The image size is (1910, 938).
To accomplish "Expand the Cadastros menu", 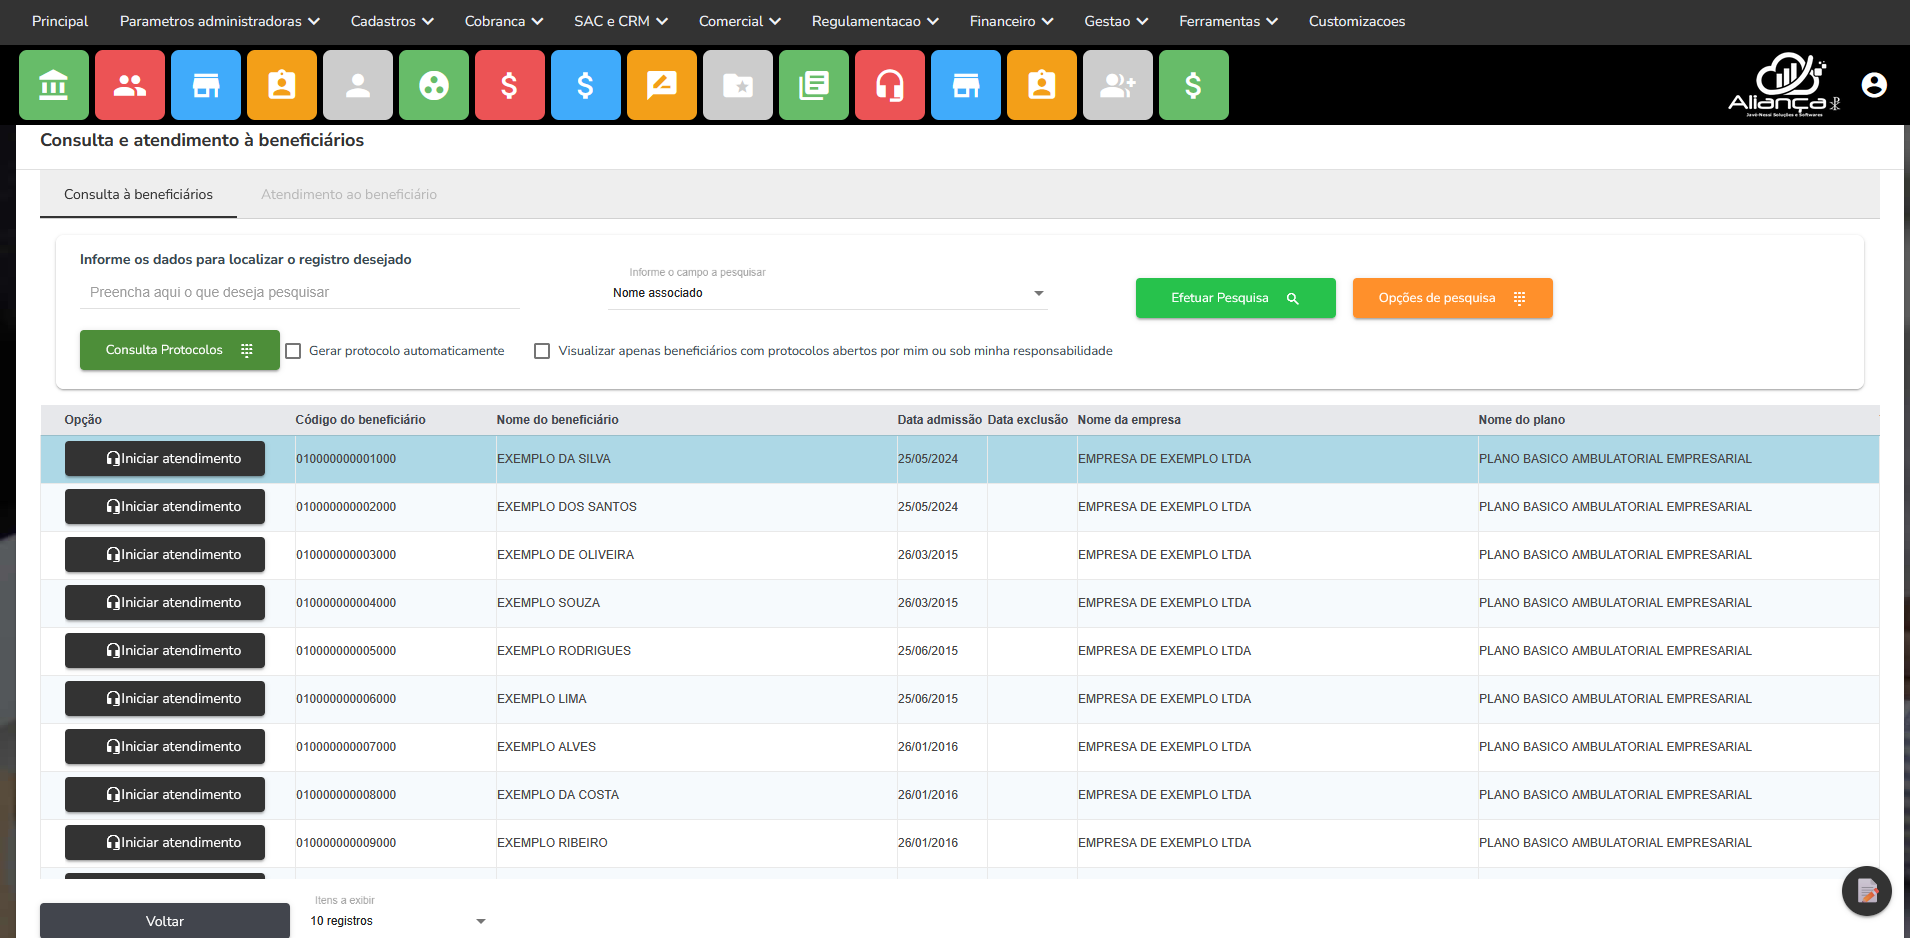I will 391,21.
